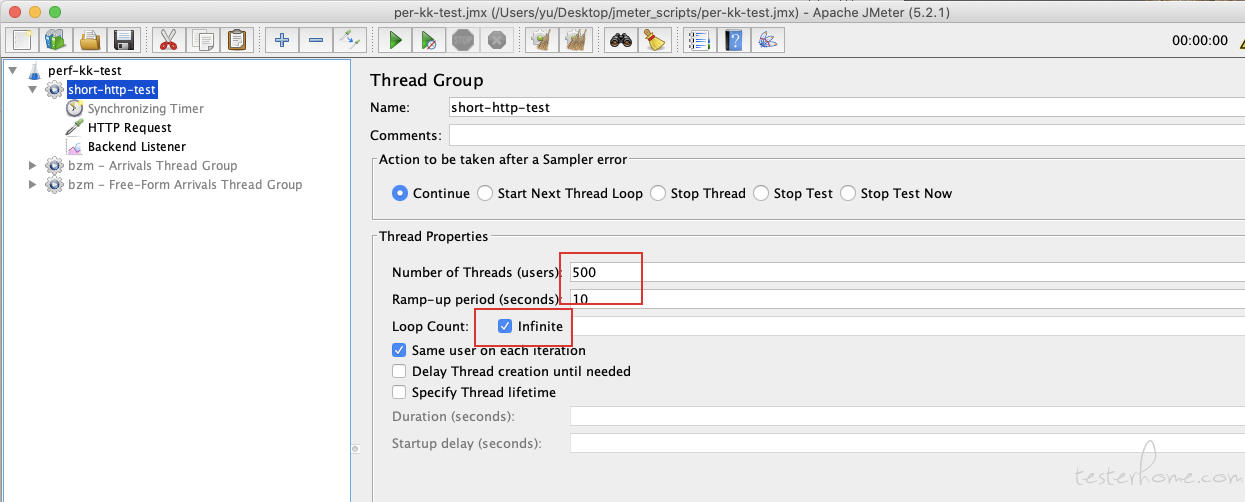The image size is (1245, 502).
Task: Save the test plan with floppy icon
Action: 124,40
